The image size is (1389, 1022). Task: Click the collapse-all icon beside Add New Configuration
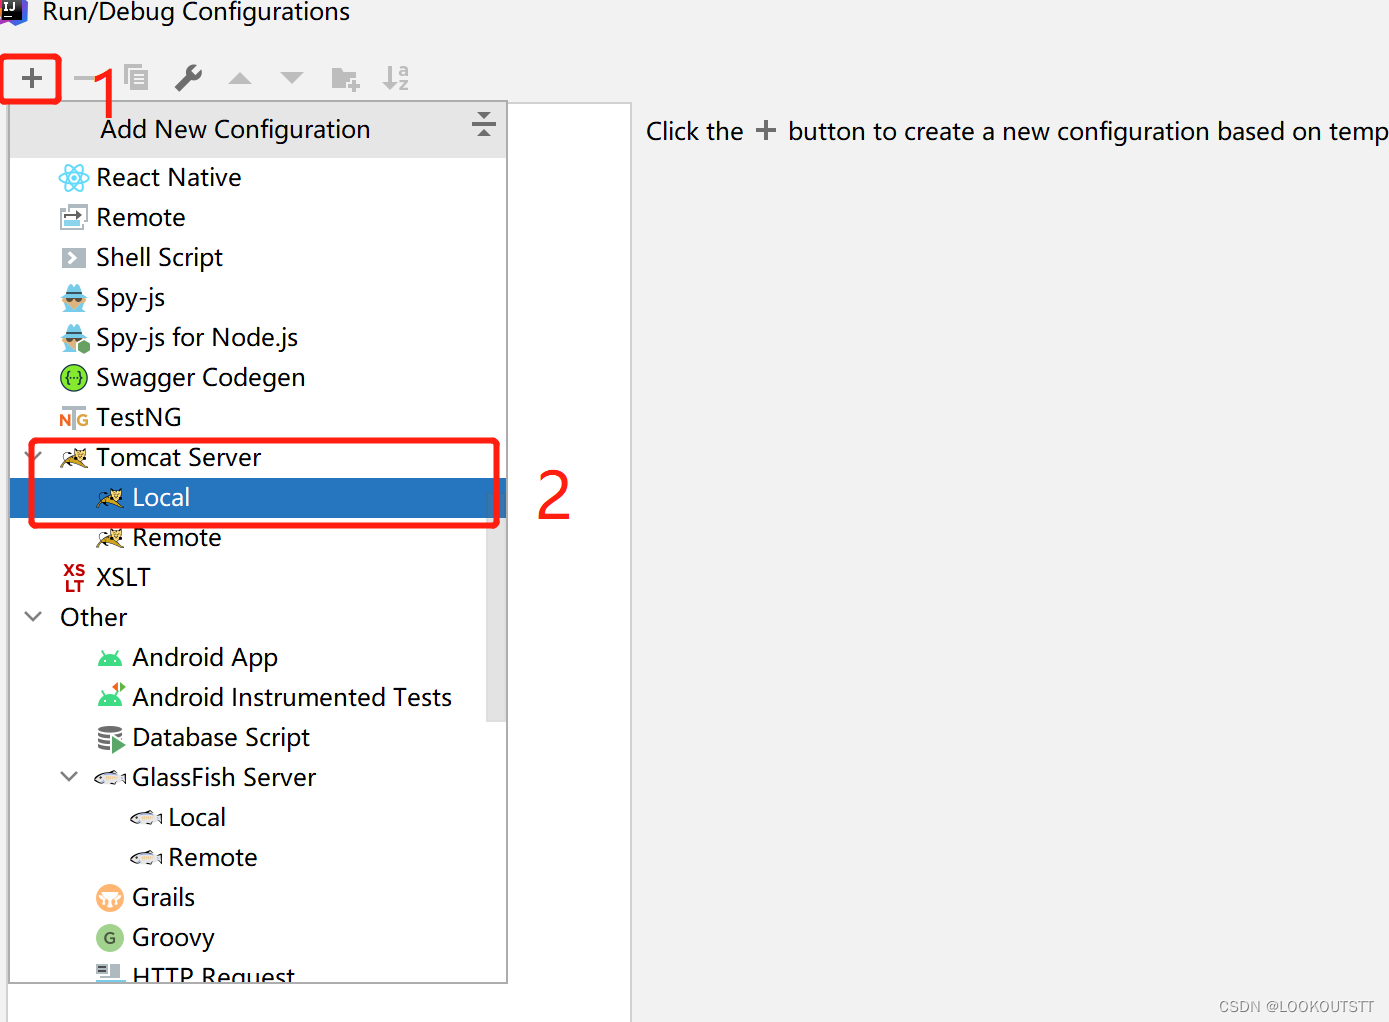click(x=483, y=124)
